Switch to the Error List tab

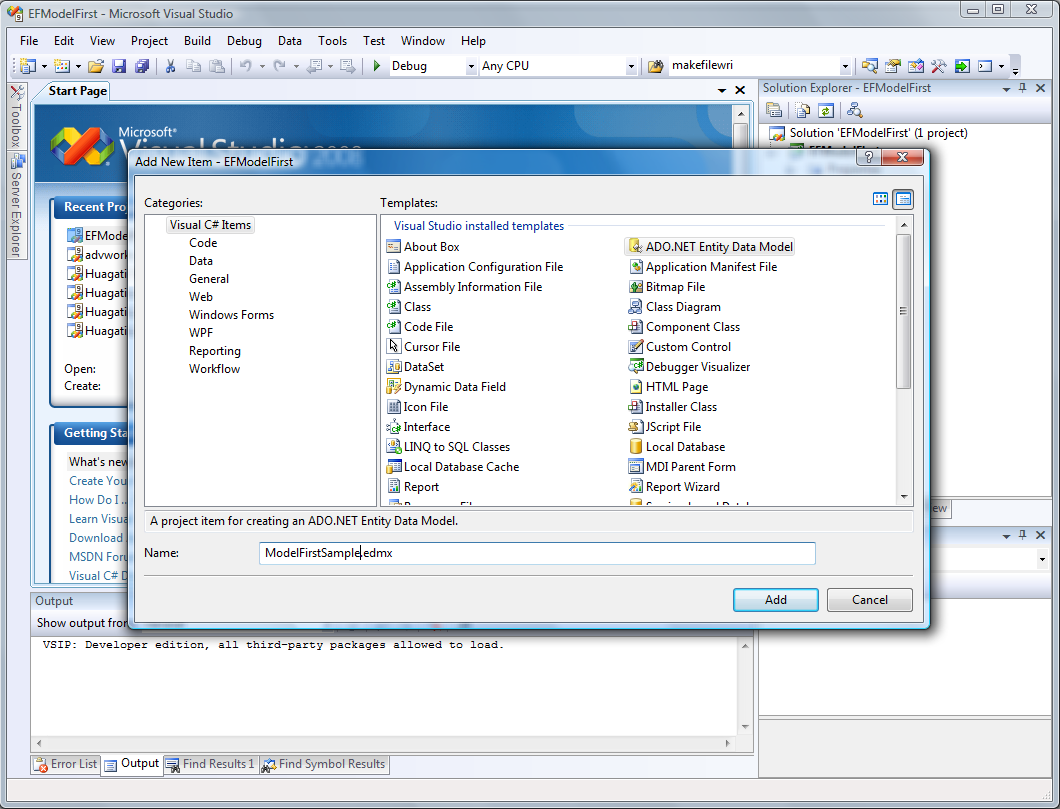[66, 764]
